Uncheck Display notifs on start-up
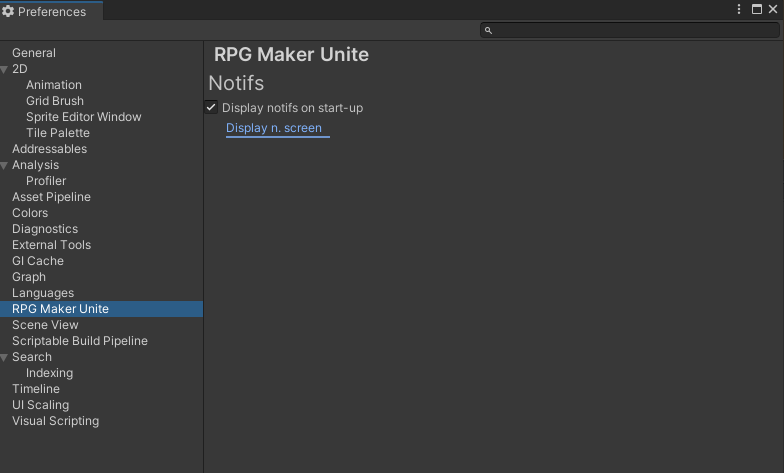 (x=211, y=107)
